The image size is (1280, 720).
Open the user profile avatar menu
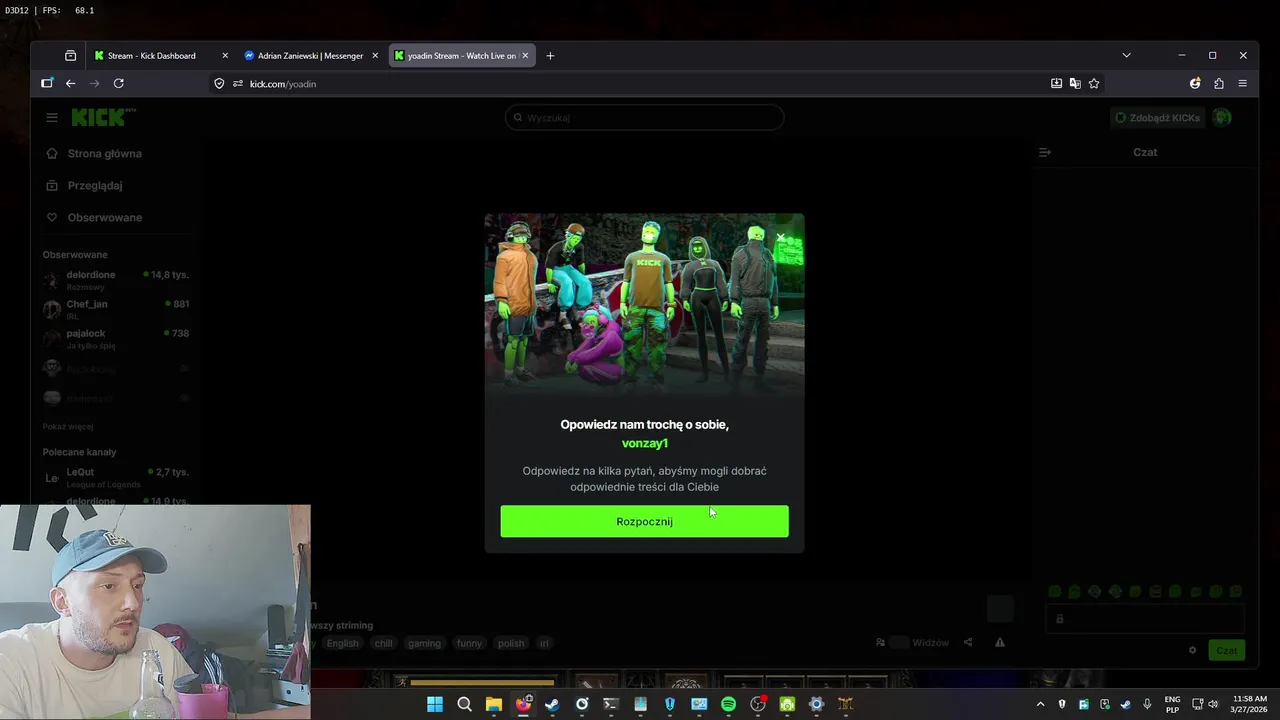(x=1222, y=118)
